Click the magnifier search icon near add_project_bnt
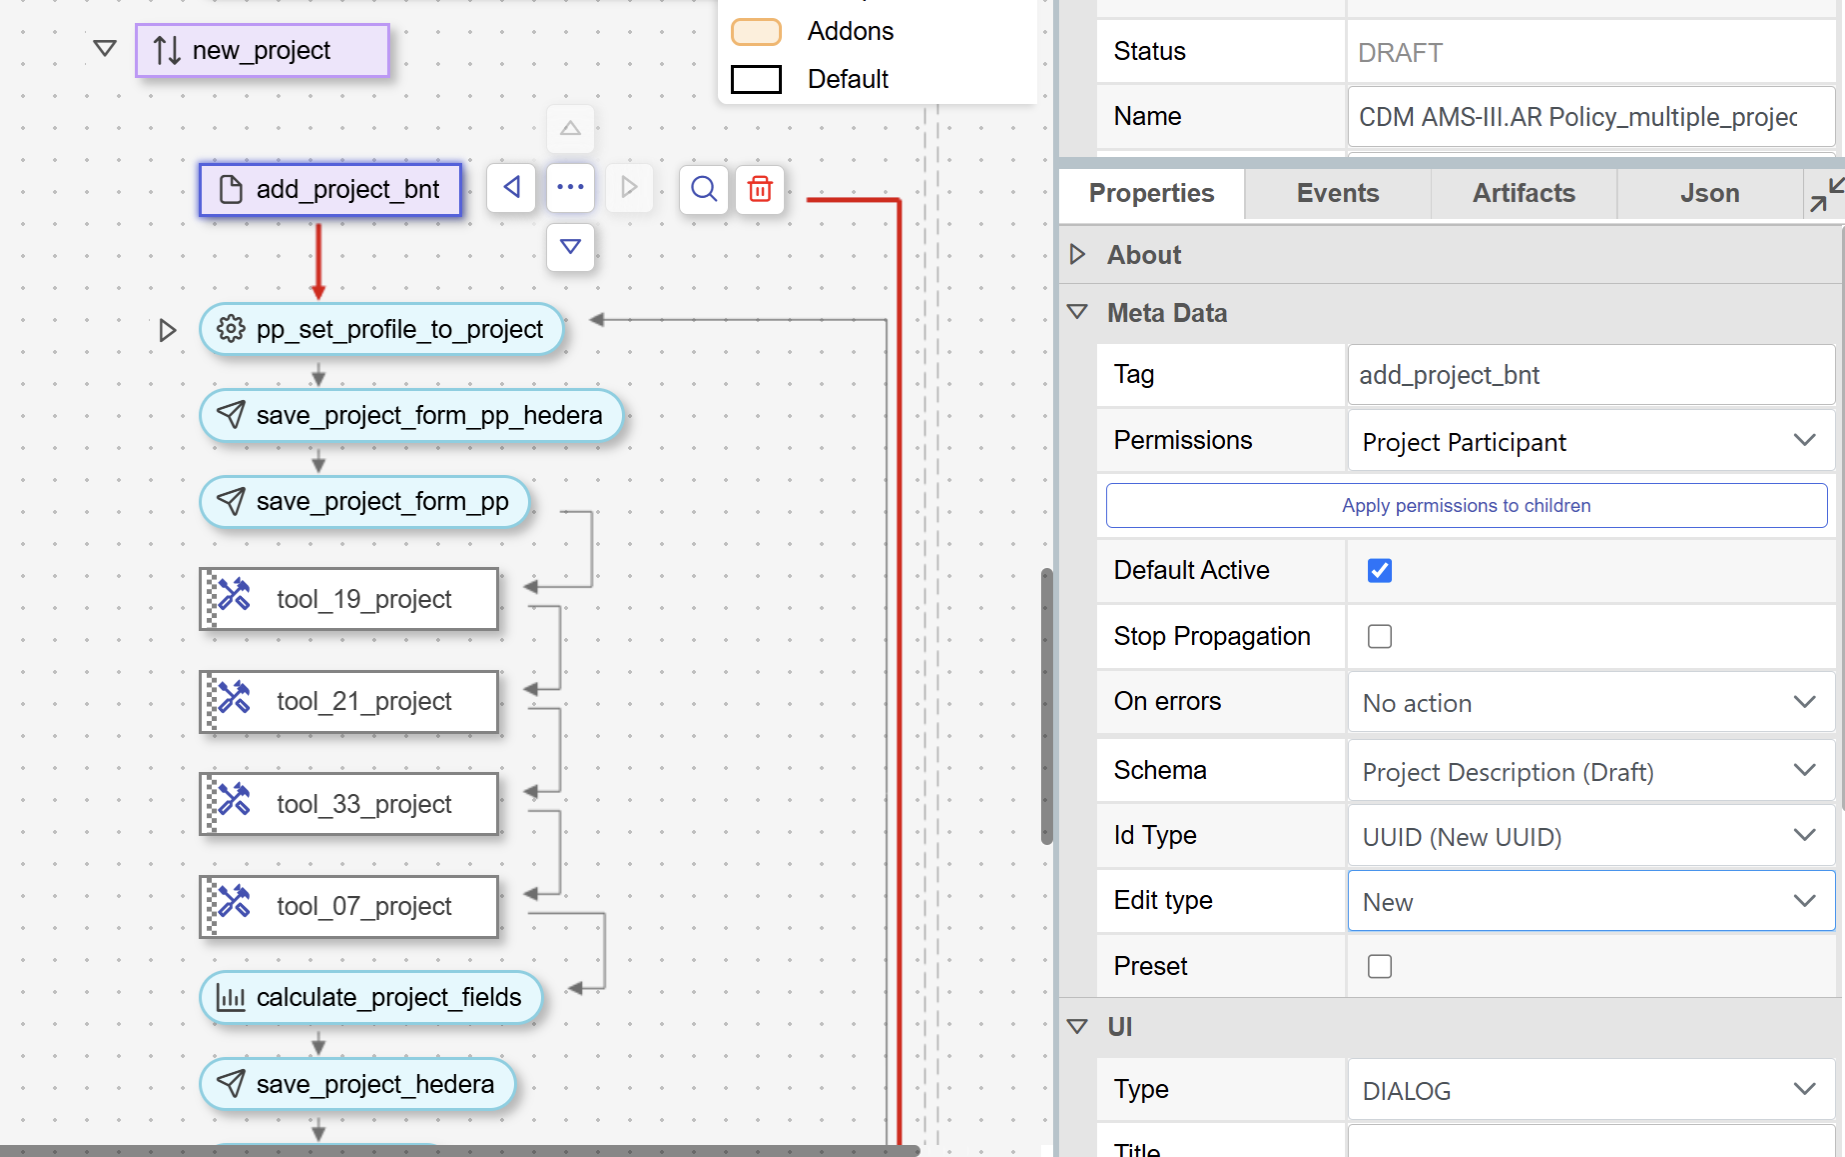This screenshot has height=1157, width=1845. click(x=704, y=189)
